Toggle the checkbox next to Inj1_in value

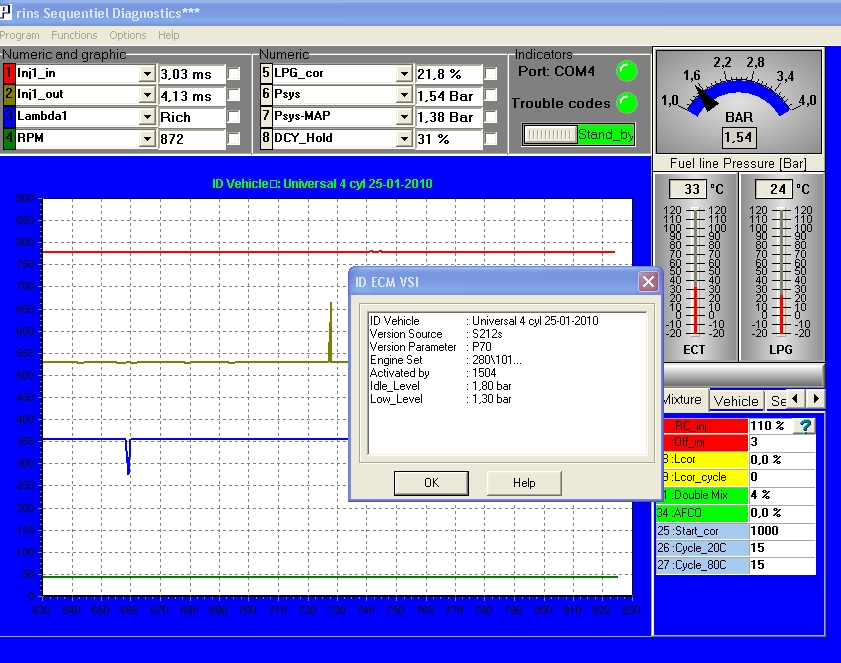click(x=234, y=74)
